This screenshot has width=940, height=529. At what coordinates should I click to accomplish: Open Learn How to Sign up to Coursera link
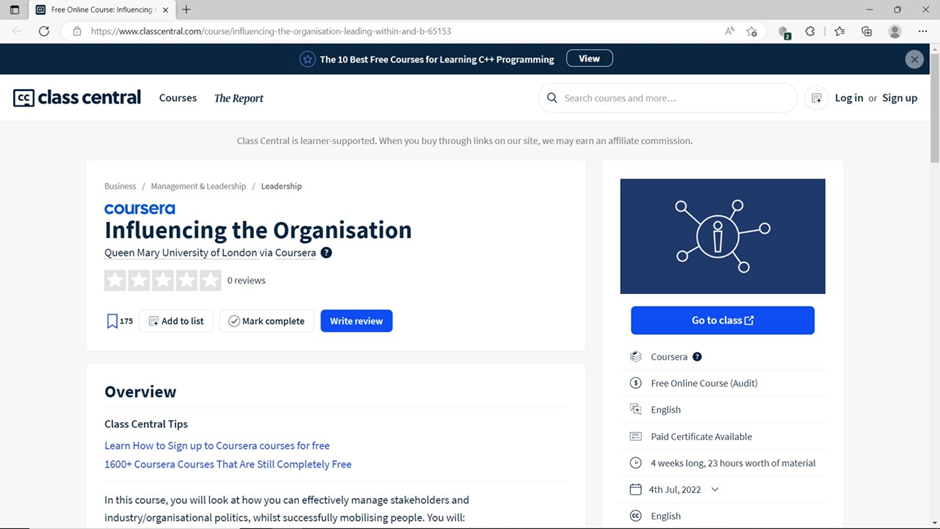click(x=217, y=446)
